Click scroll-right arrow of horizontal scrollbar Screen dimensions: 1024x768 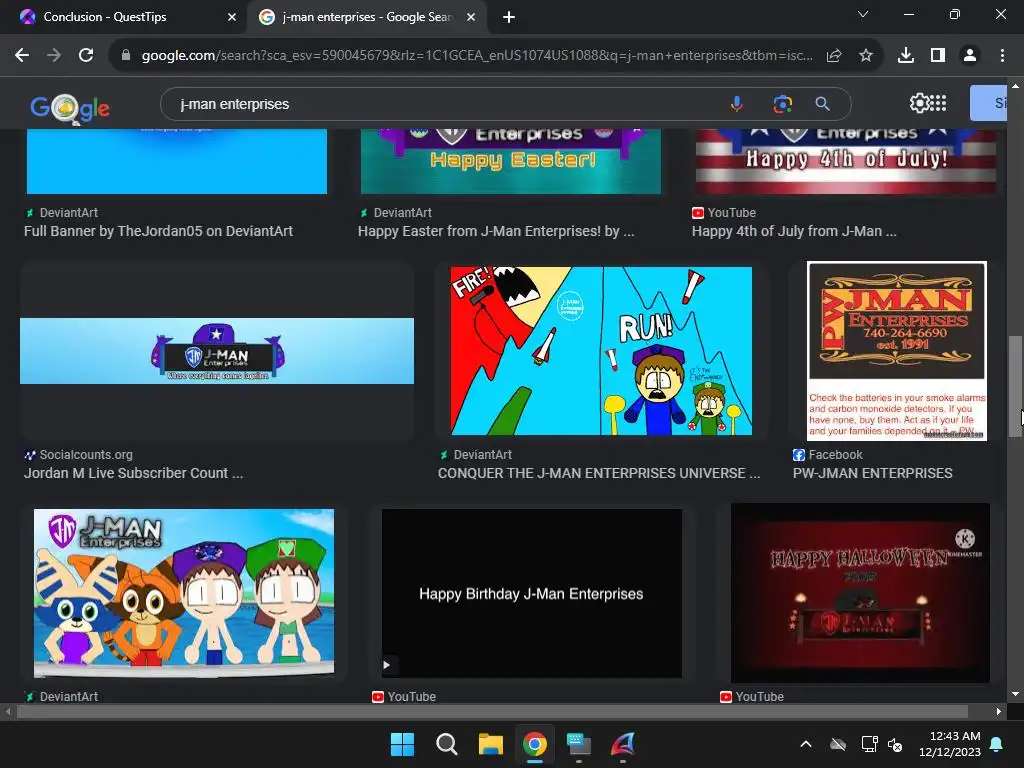click(999, 711)
